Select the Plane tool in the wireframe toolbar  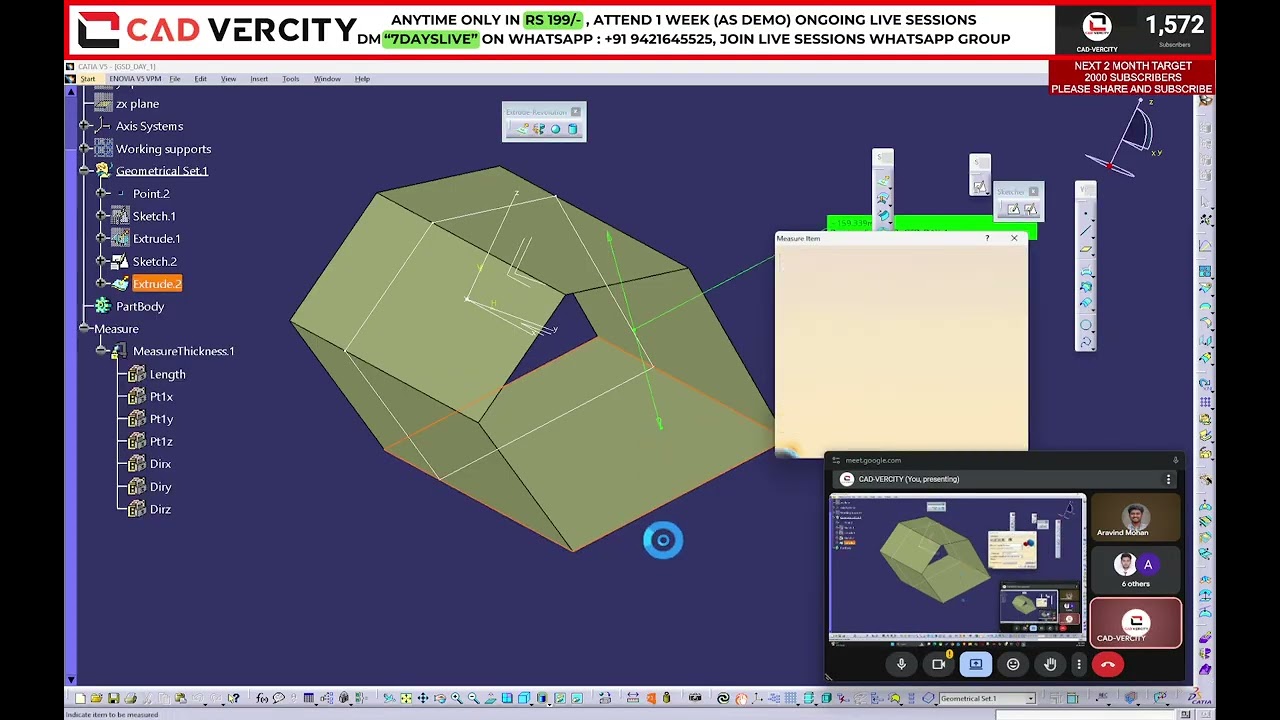(x=1085, y=249)
